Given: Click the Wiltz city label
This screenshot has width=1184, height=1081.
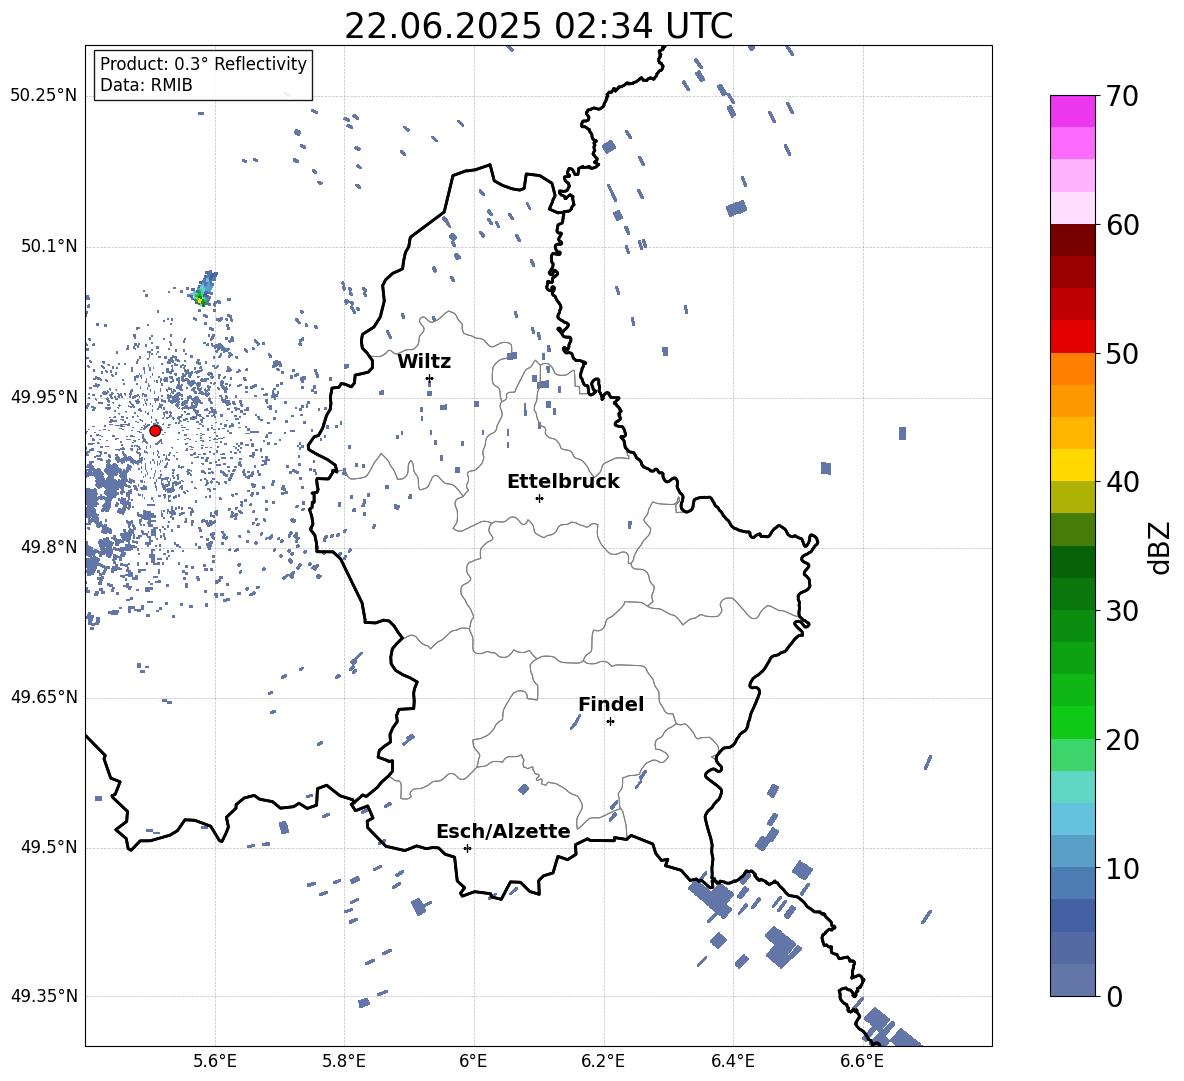Looking at the screenshot, I should point(424,362).
